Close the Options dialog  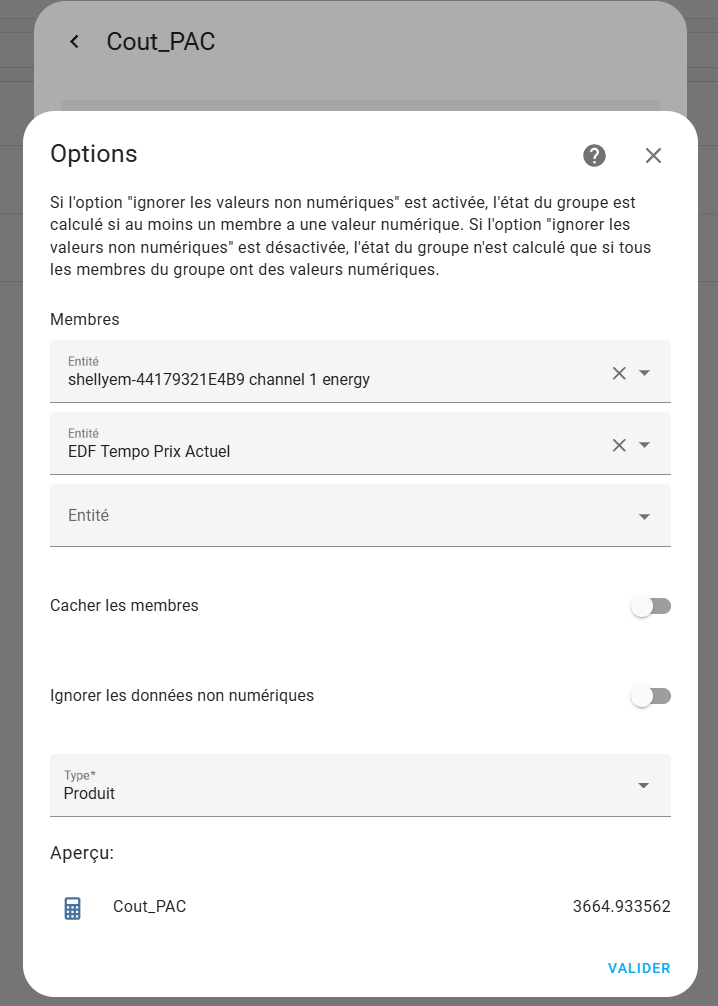pos(653,155)
